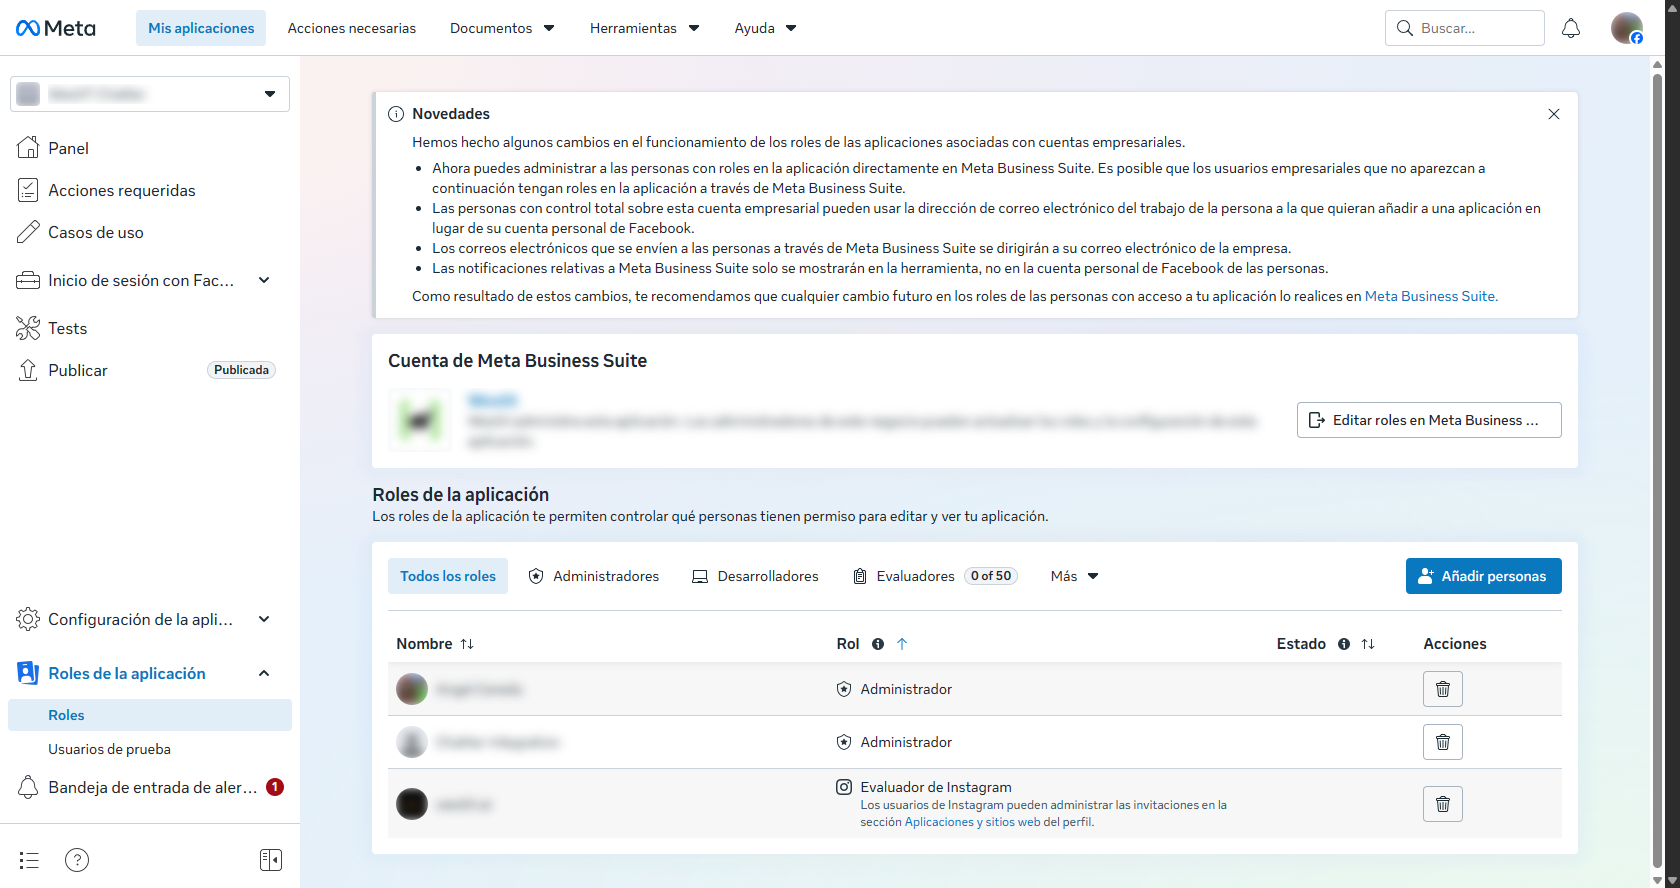Open the Documentos dropdown menu
This screenshot has height=888, width=1680.
502,28
